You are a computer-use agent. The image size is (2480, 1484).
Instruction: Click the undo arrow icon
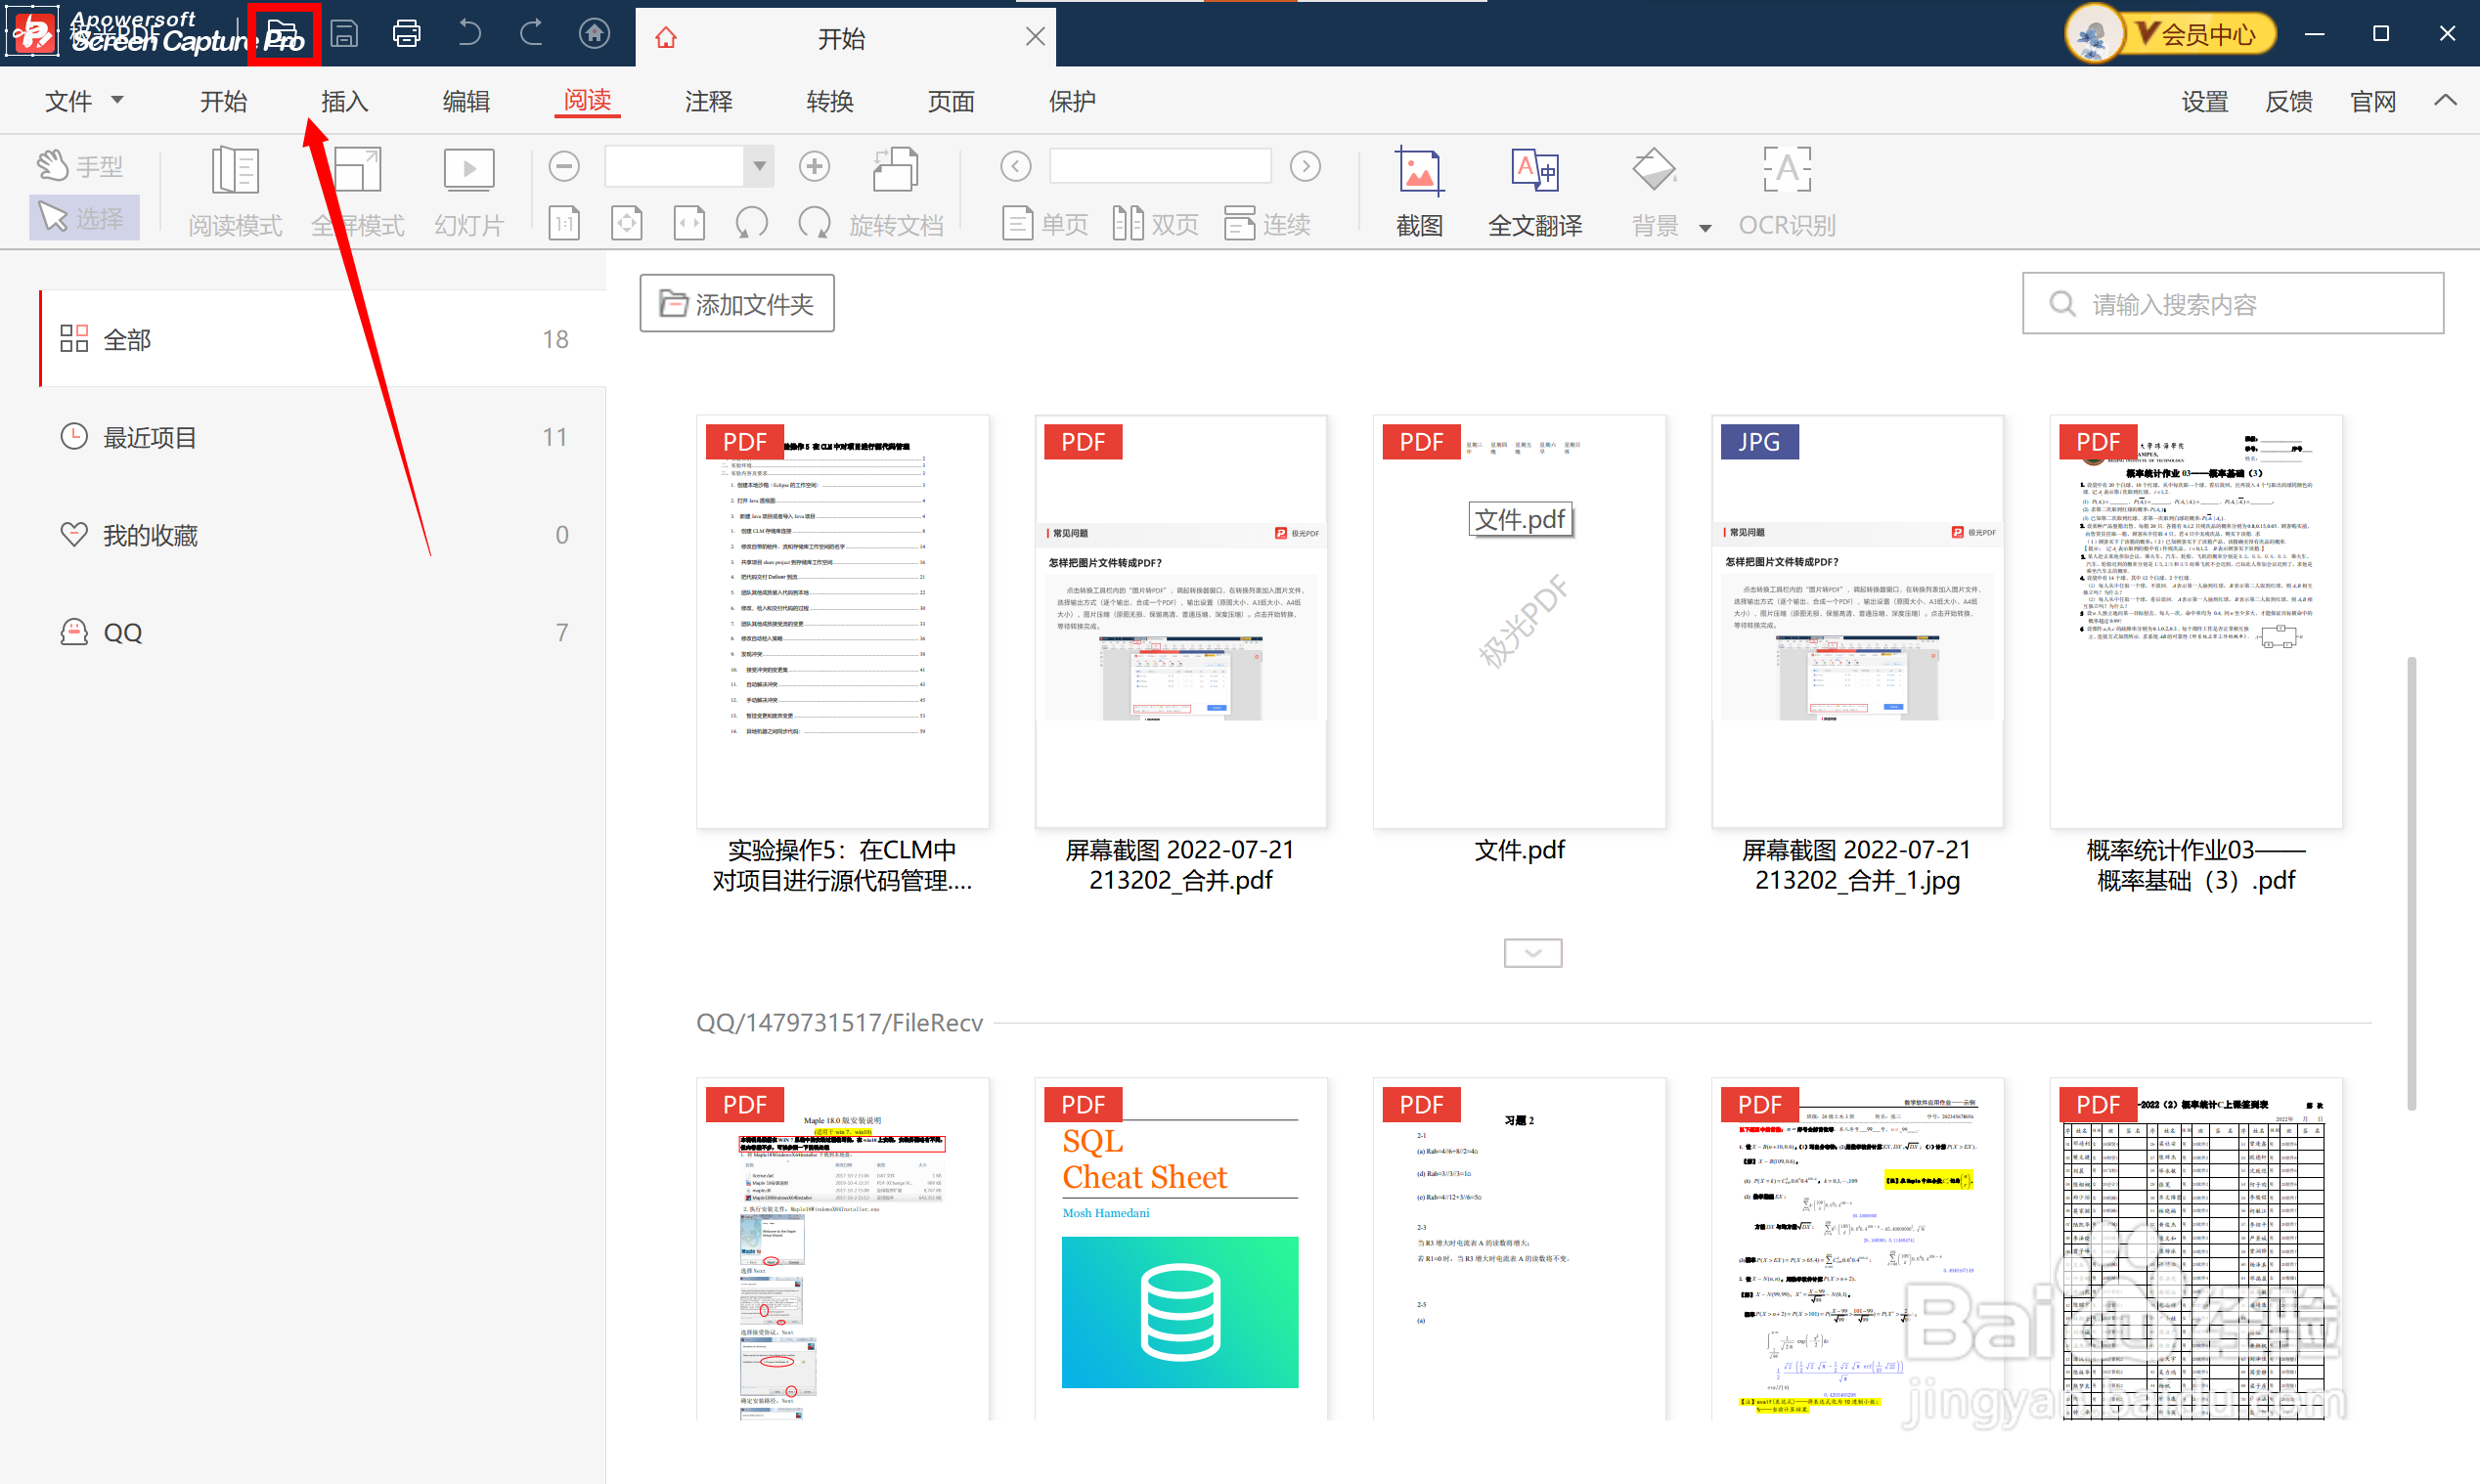point(468,34)
